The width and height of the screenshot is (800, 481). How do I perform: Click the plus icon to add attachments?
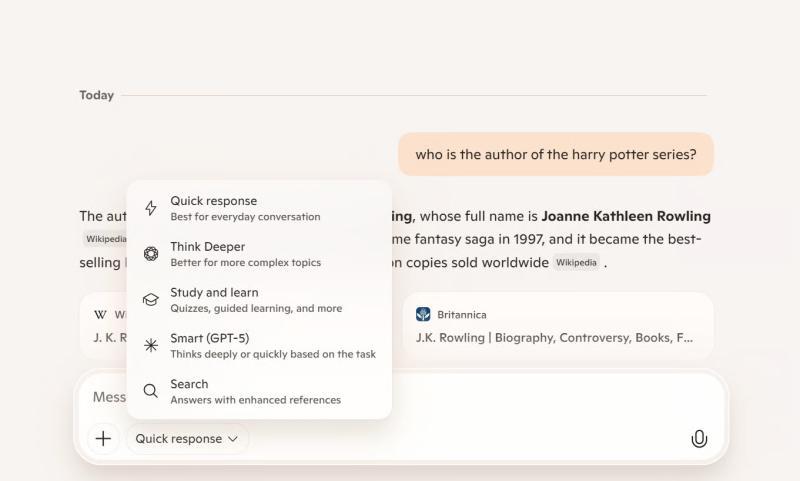103,438
